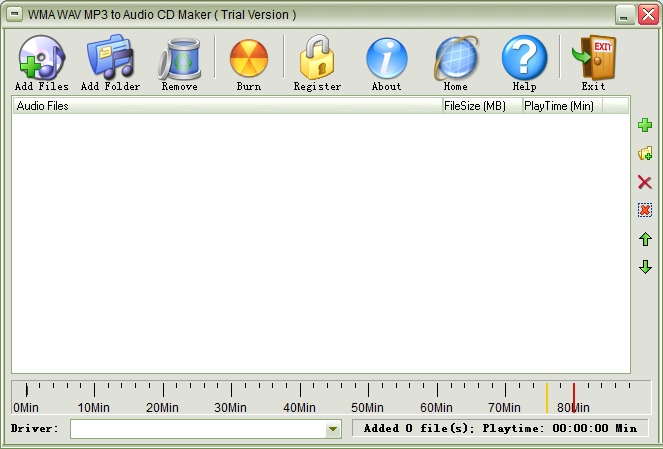Move the file up with the green up arrow
The image size is (663, 449).
click(645, 239)
